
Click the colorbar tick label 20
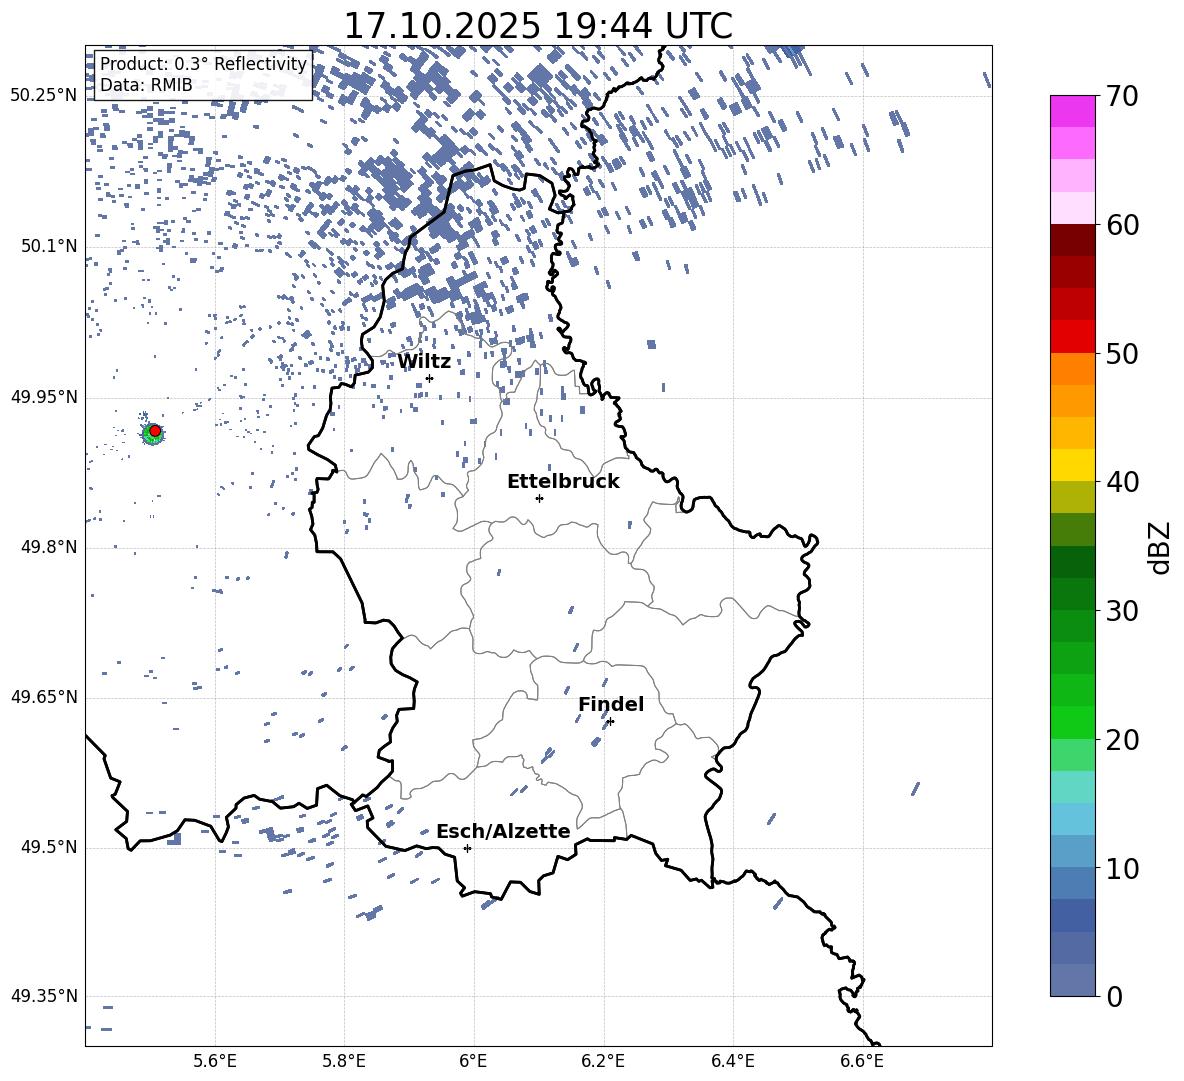pyautogui.click(x=1122, y=740)
